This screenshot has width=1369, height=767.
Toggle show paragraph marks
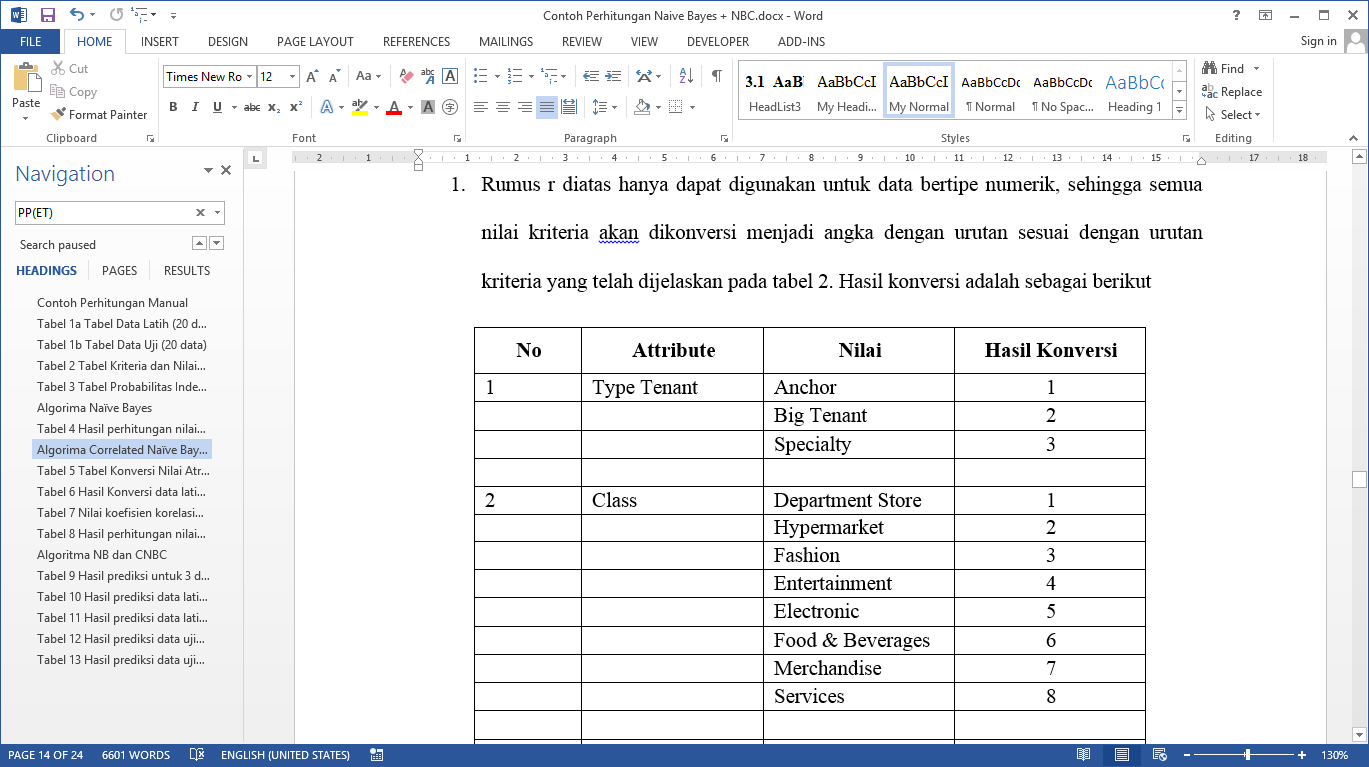point(716,76)
